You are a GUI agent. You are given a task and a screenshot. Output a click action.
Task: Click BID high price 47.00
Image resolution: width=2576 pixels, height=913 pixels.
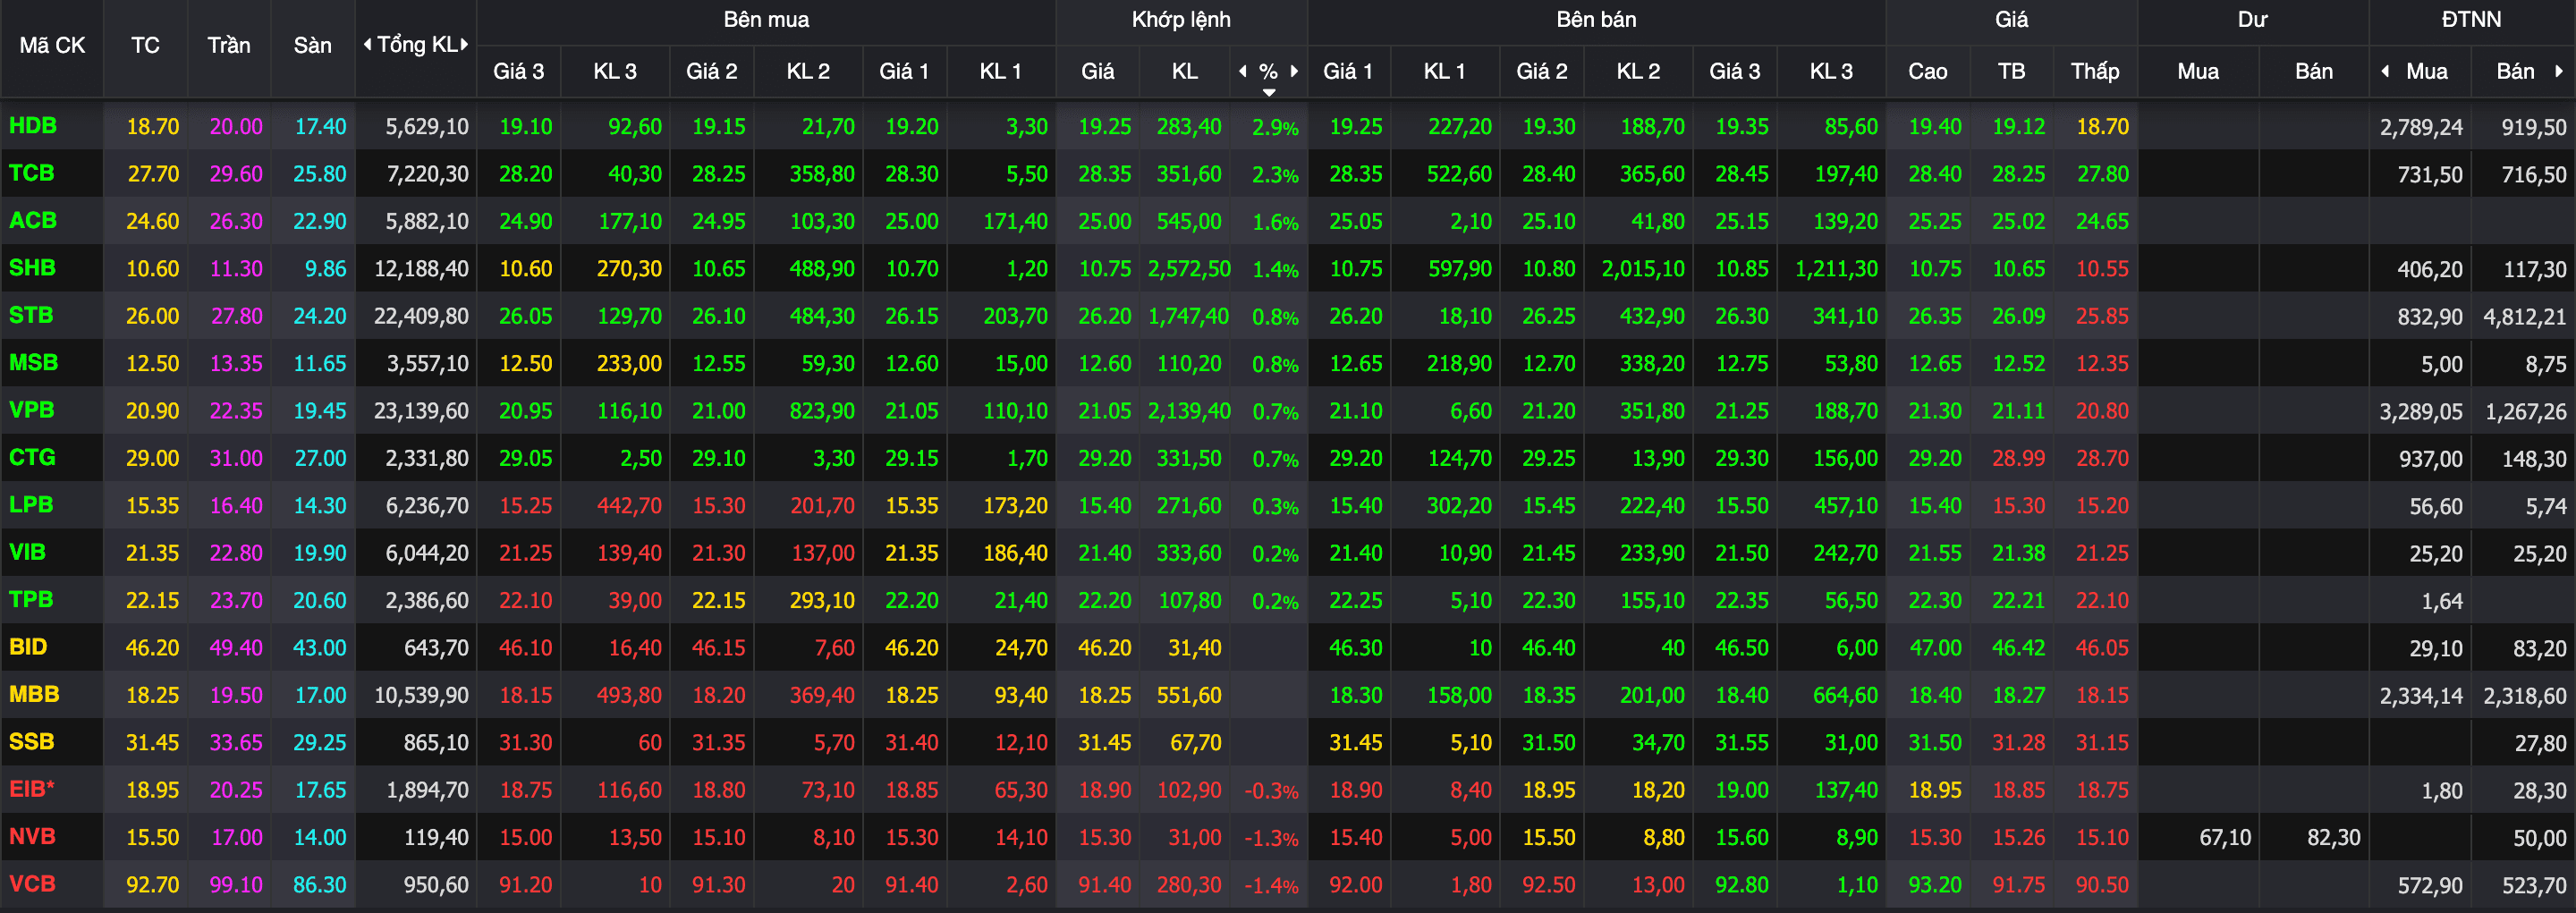click(x=1935, y=648)
